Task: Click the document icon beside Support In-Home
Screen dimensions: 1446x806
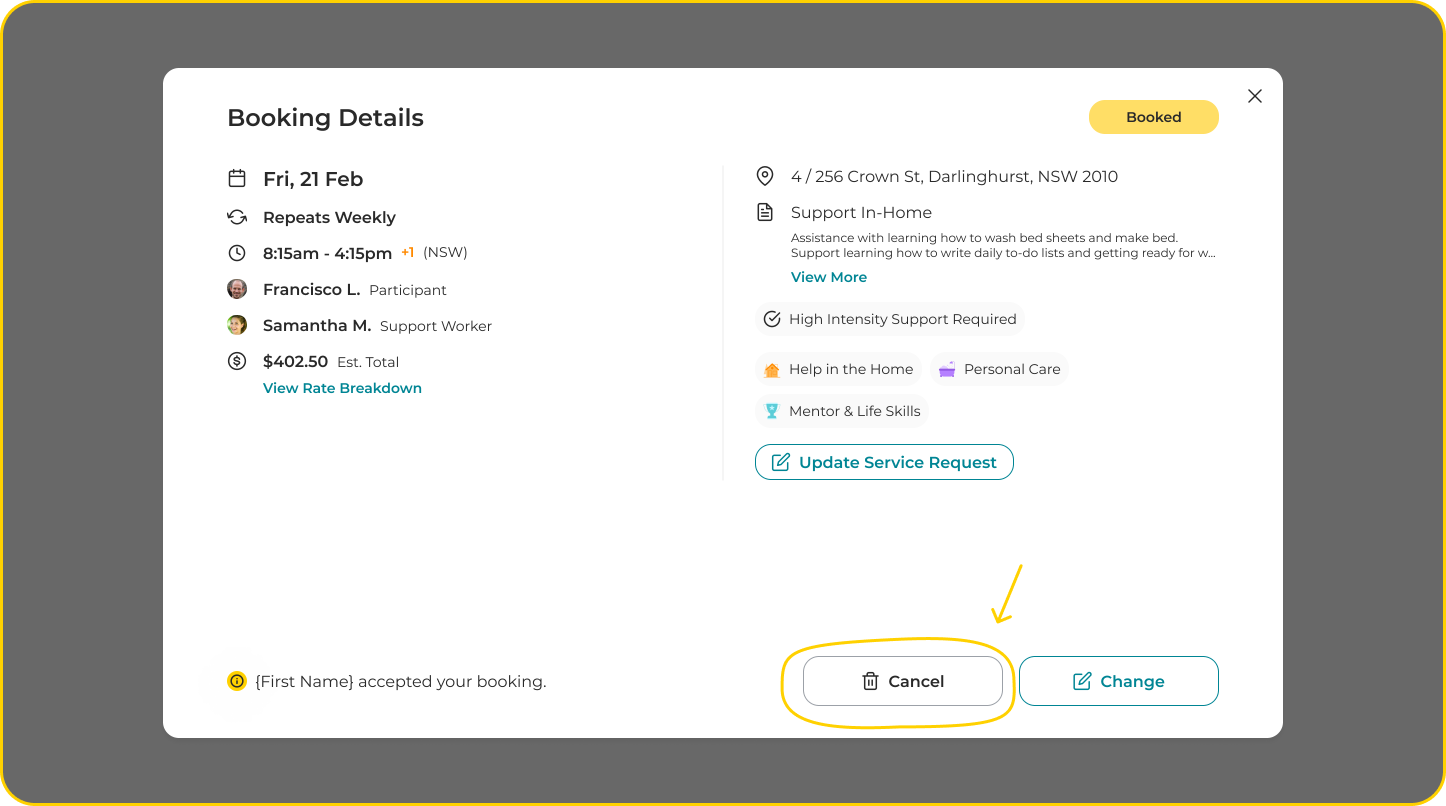Action: pyautogui.click(x=765, y=213)
